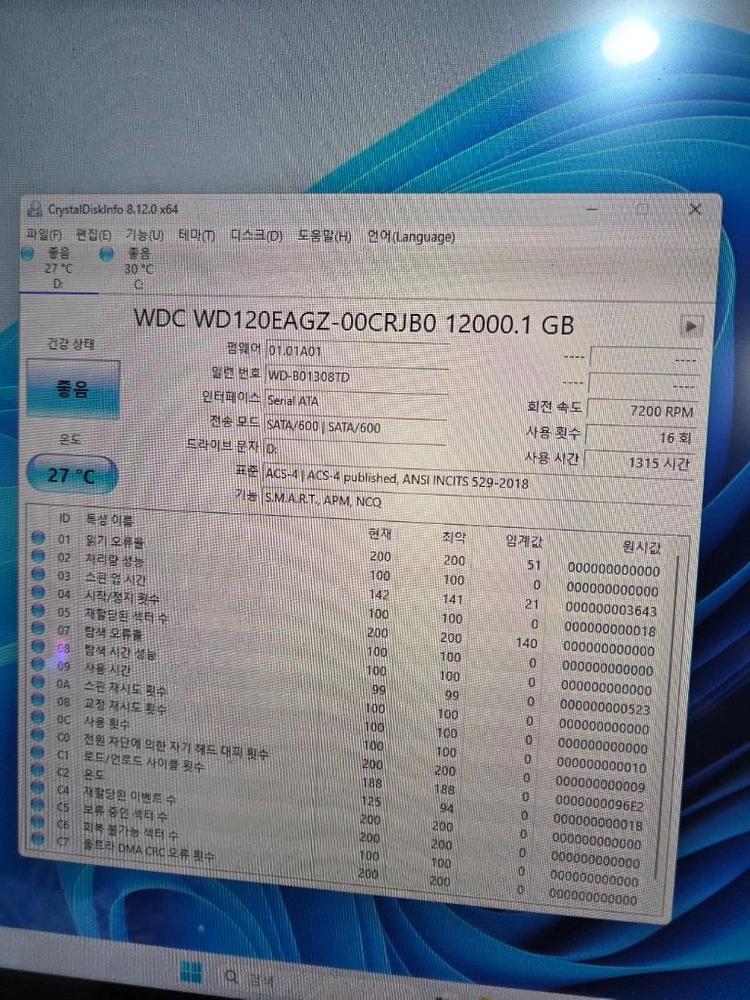Click the raw value 00000000001B
The width and height of the screenshot is (750, 1000).
click(x=598, y=823)
